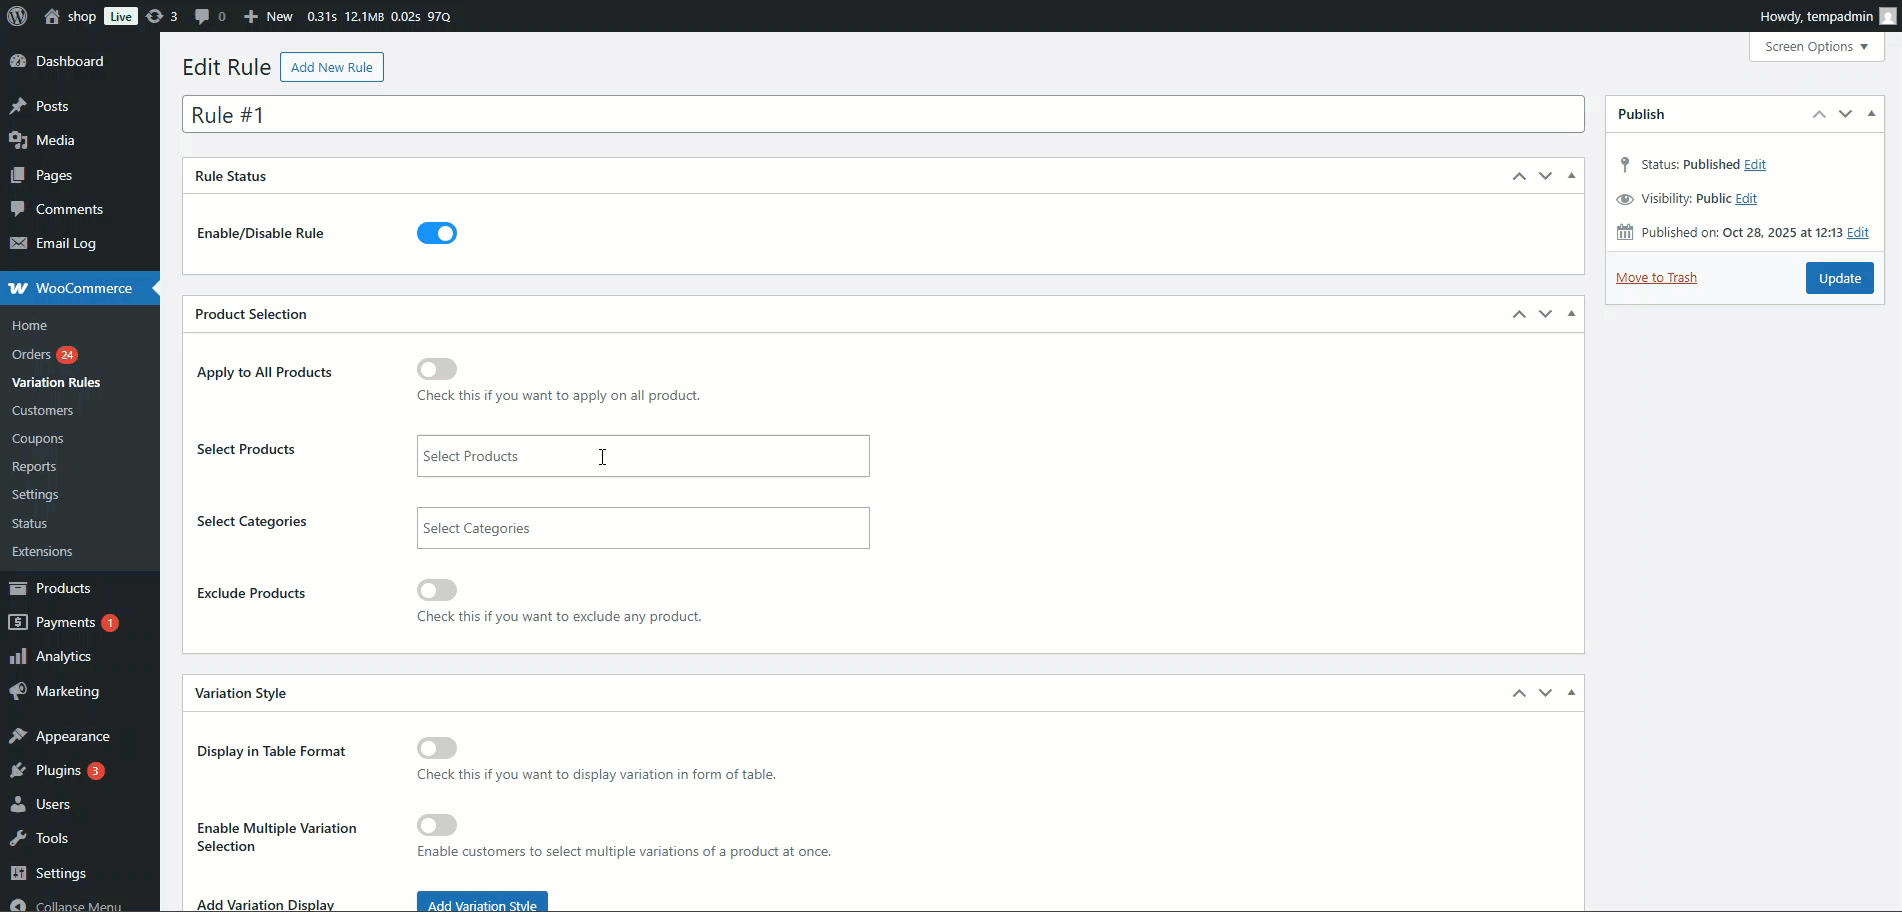Viewport: 1902px width, 912px height.
Task: Open the Select Categories dropdown
Action: (x=642, y=528)
